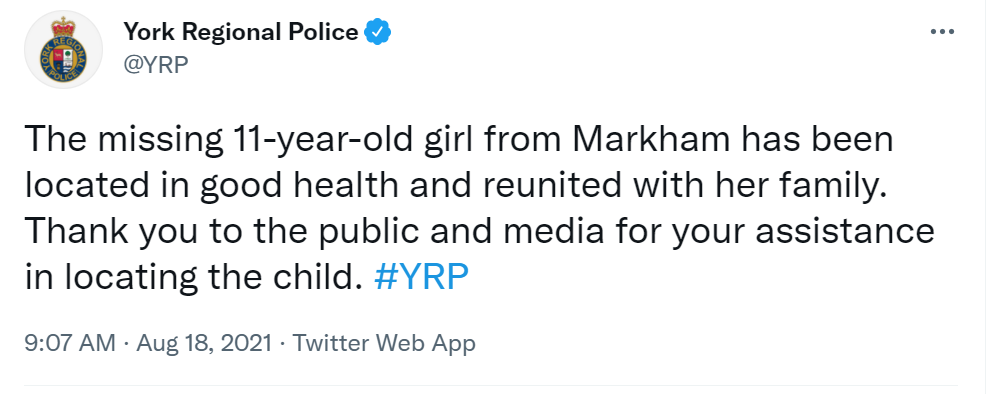
Task: Open the York Regional Police display name
Action: point(240,32)
